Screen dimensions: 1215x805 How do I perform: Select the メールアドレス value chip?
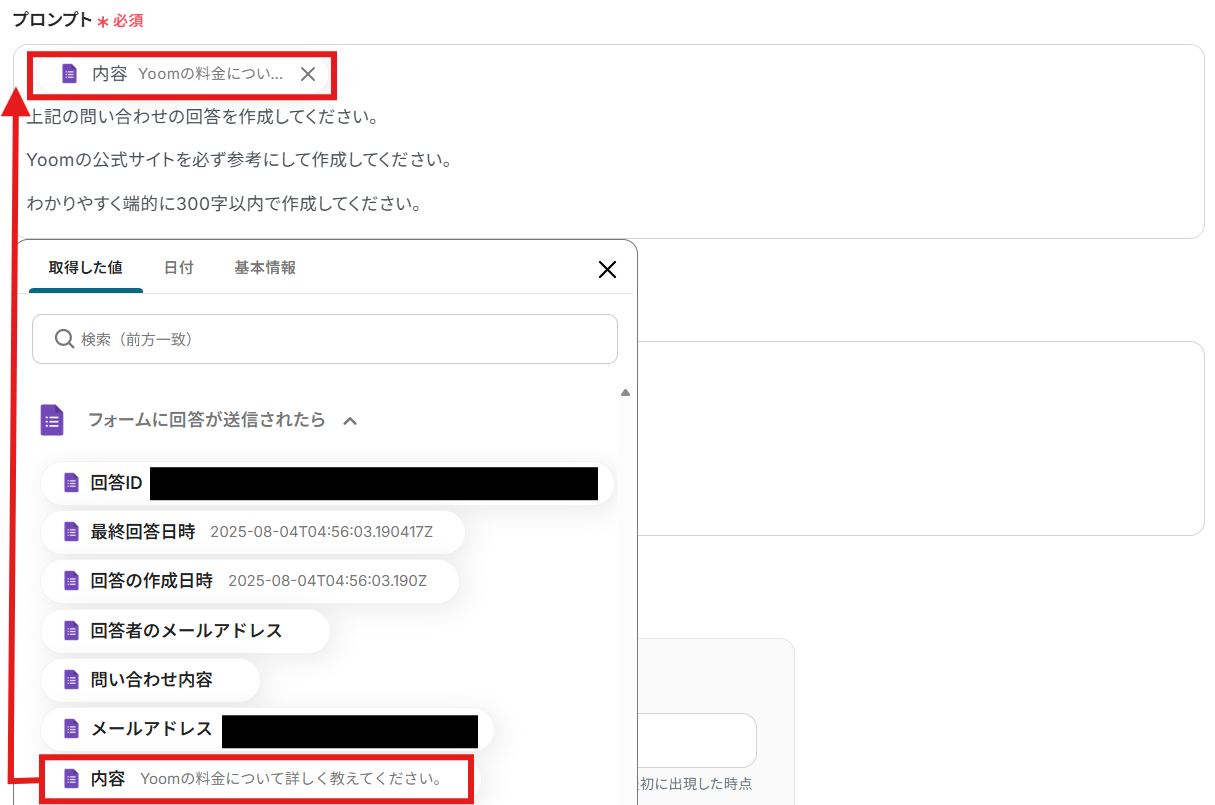click(x=267, y=729)
